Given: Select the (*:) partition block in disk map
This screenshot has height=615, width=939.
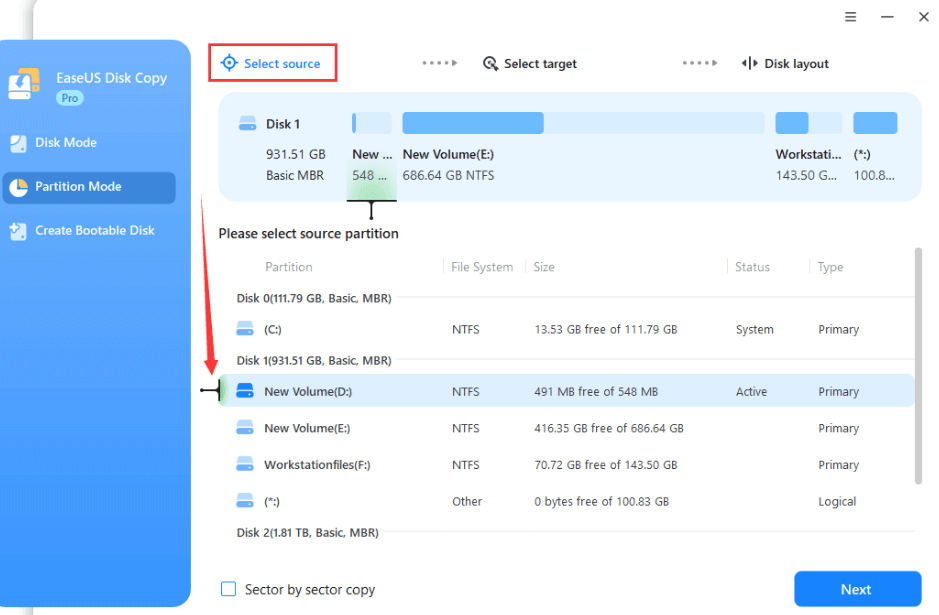Looking at the screenshot, I should (x=875, y=123).
